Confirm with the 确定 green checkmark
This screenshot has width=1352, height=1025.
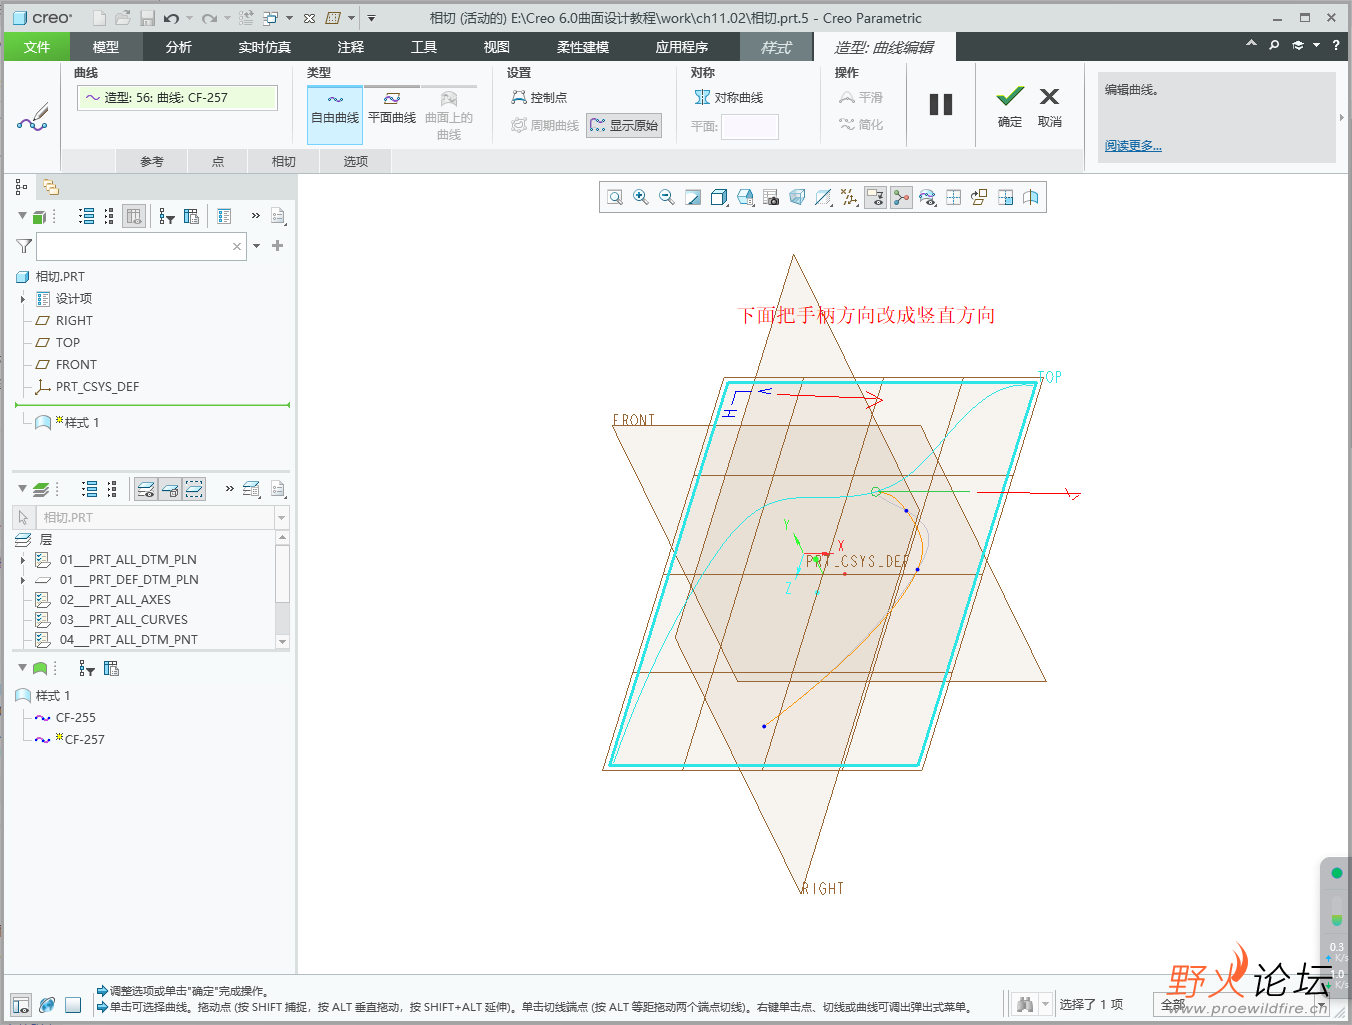pyautogui.click(x=1010, y=106)
